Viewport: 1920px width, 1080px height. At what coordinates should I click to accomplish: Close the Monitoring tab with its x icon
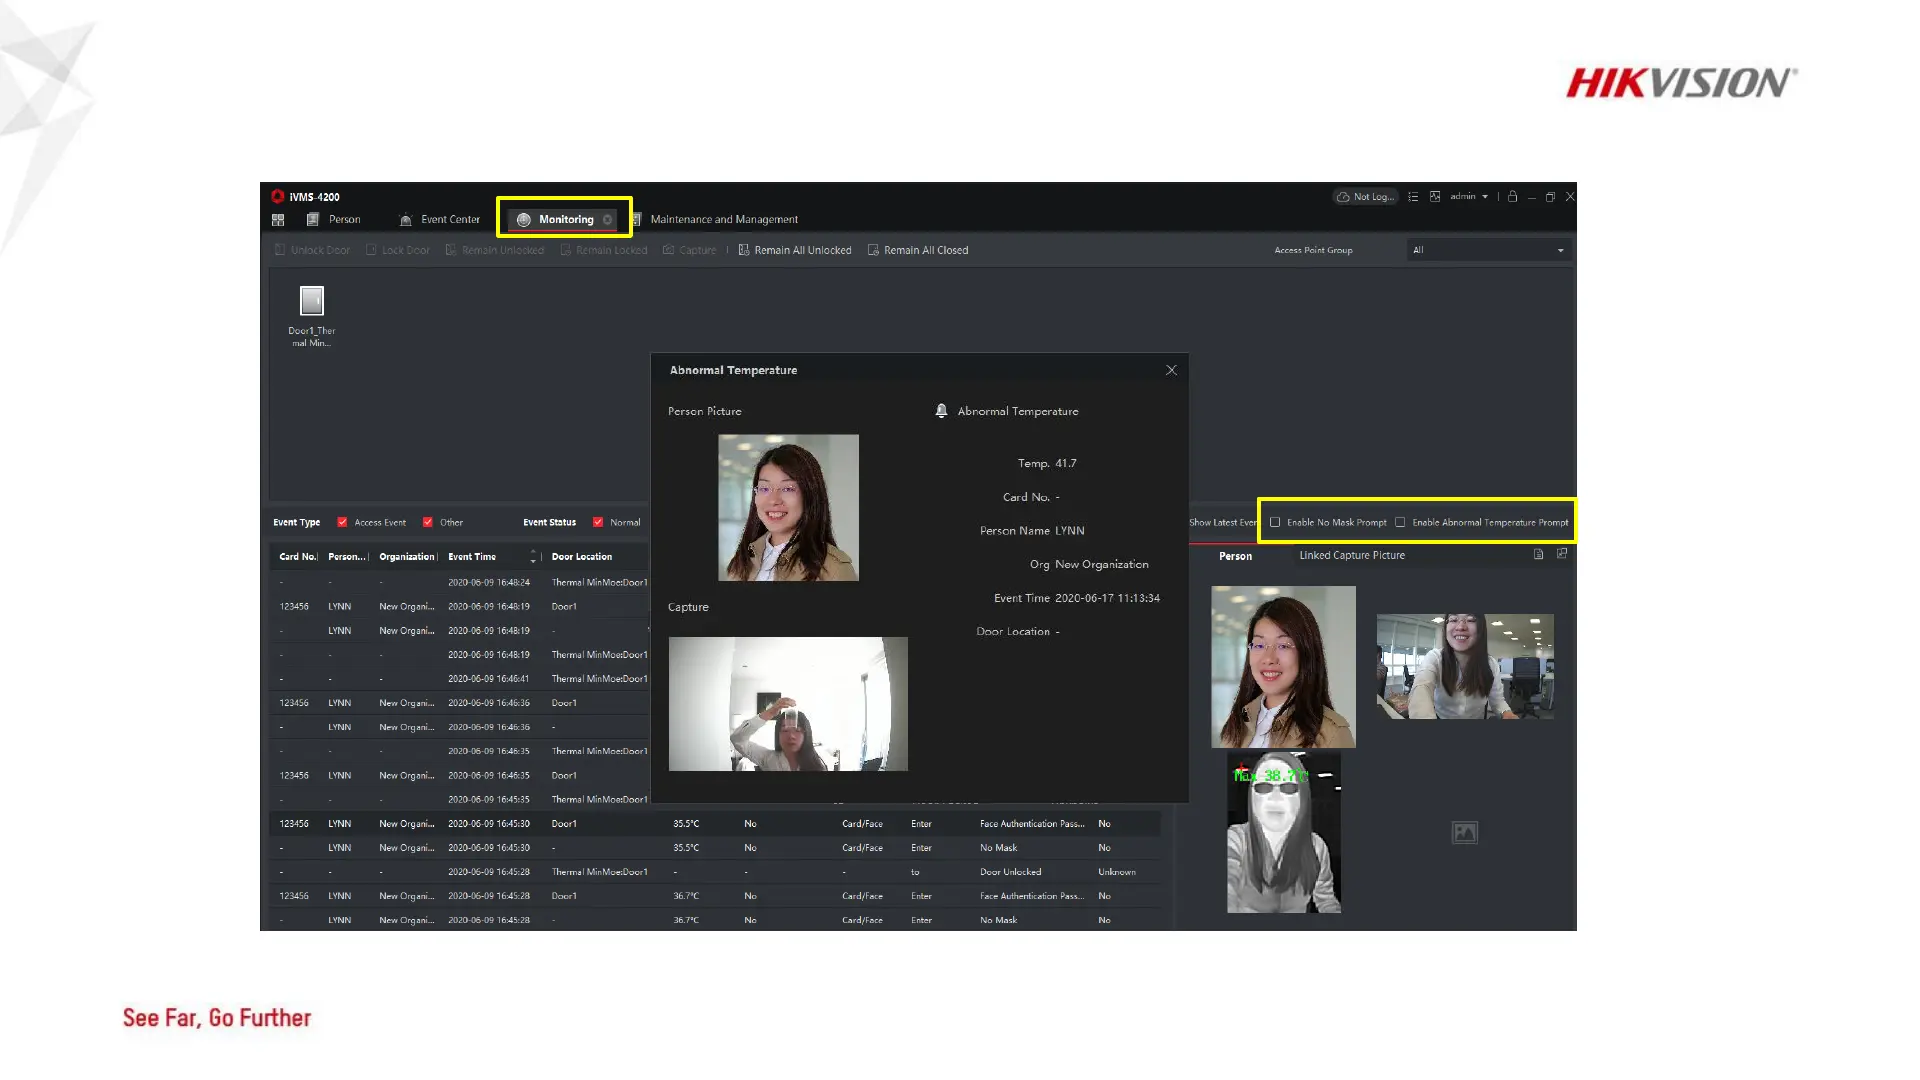pyautogui.click(x=607, y=220)
